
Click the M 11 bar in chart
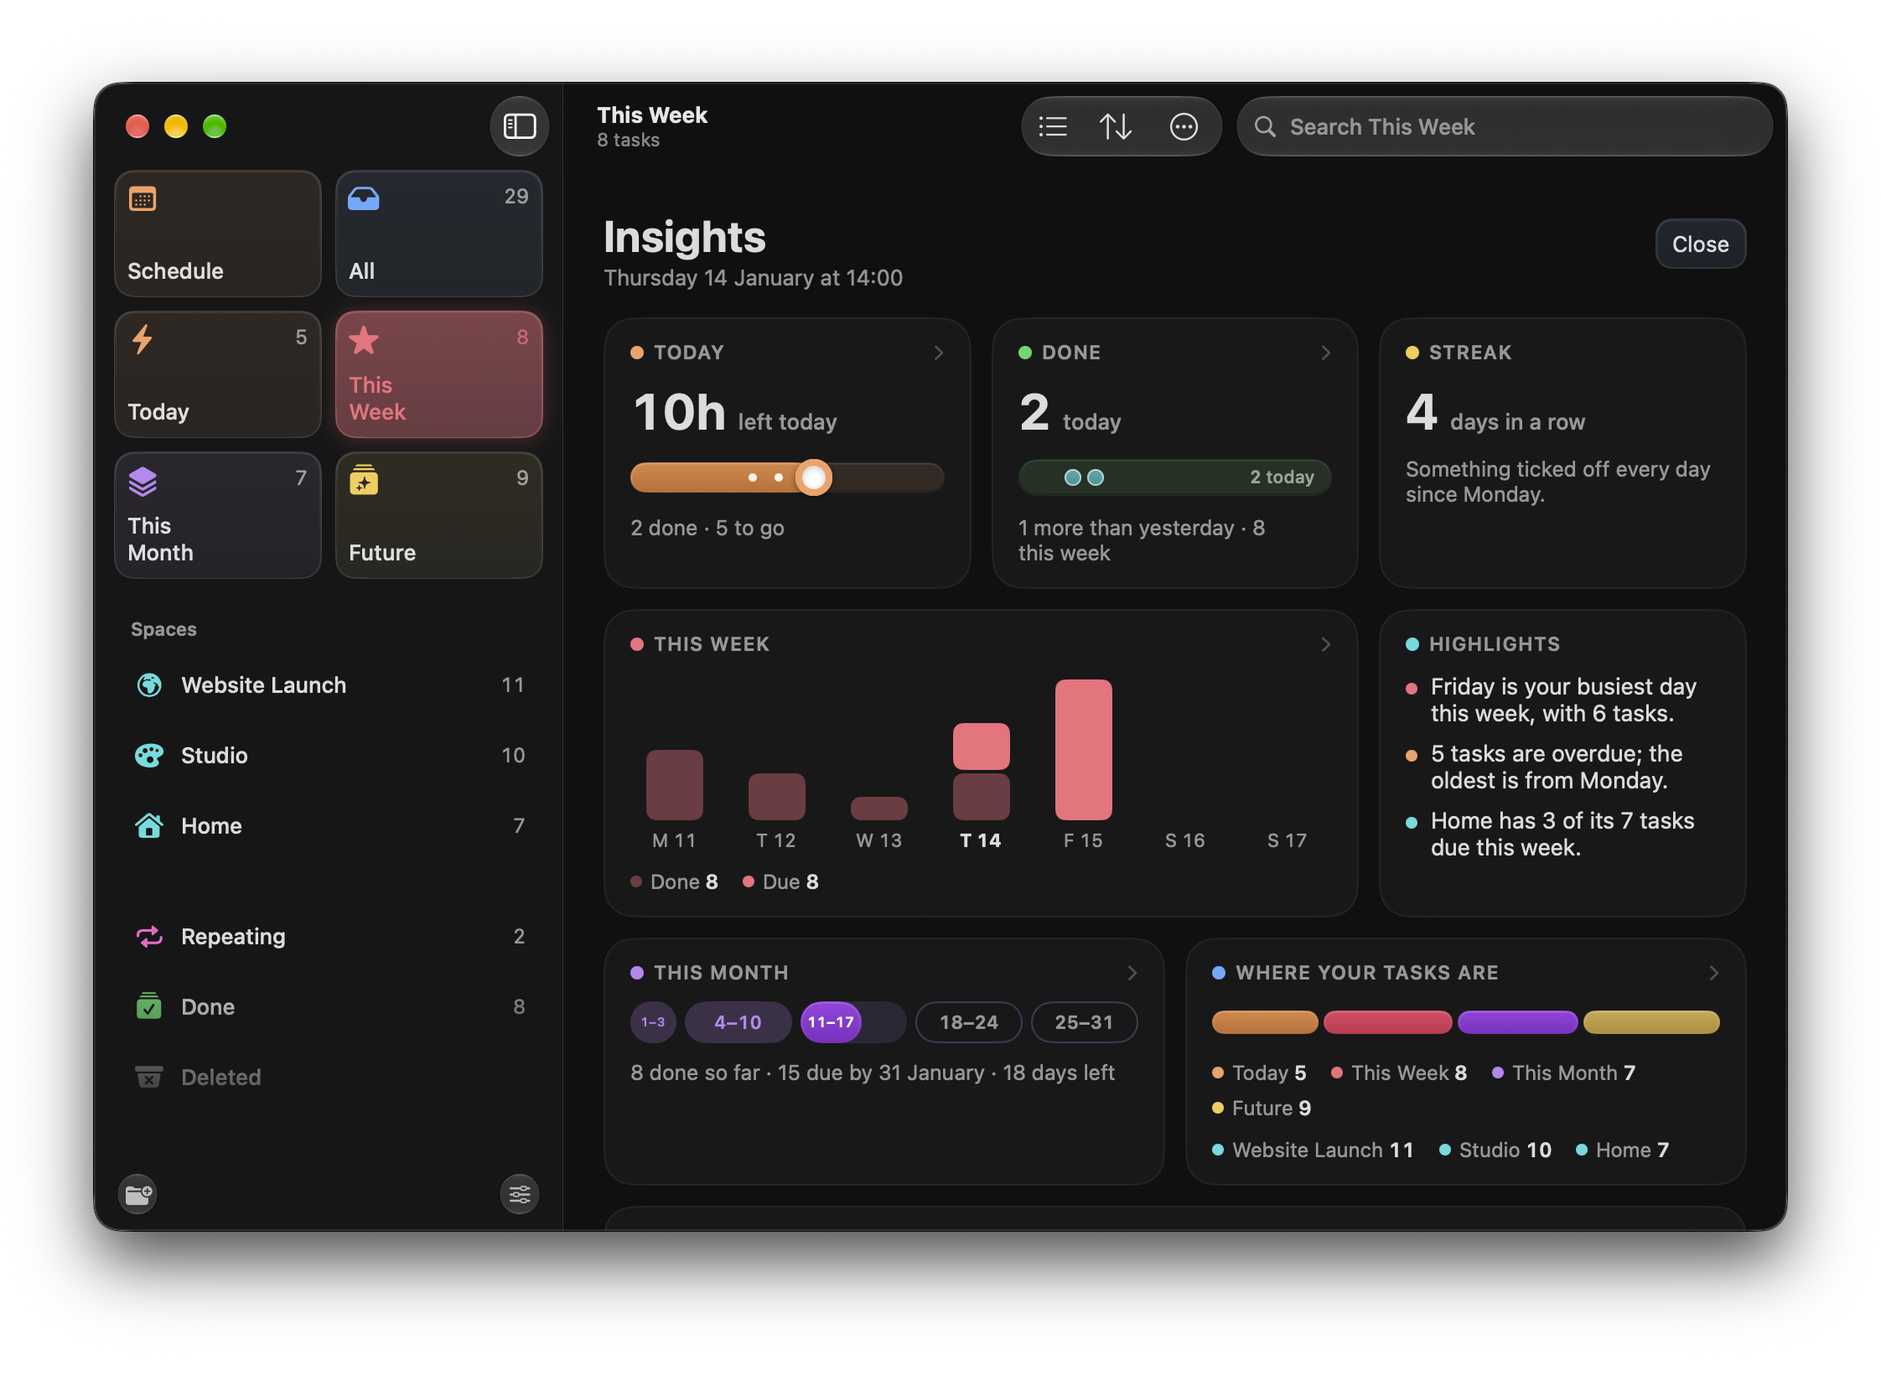tap(674, 785)
